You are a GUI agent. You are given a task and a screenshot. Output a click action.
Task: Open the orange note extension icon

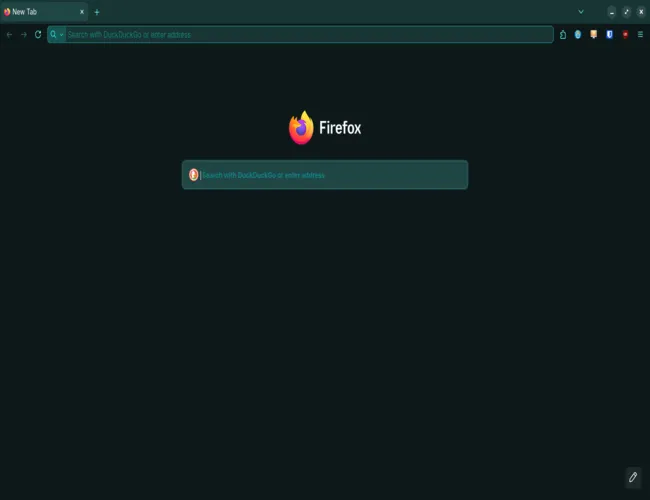[594, 34]
